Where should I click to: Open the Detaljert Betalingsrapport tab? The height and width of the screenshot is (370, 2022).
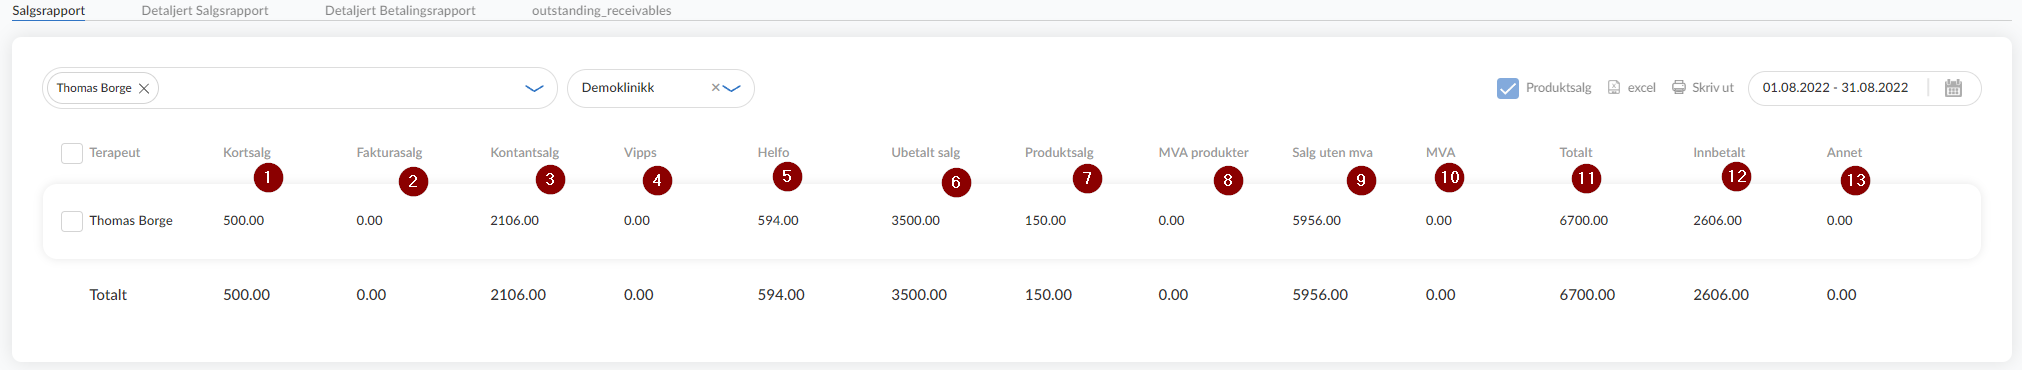coord(400,11)
